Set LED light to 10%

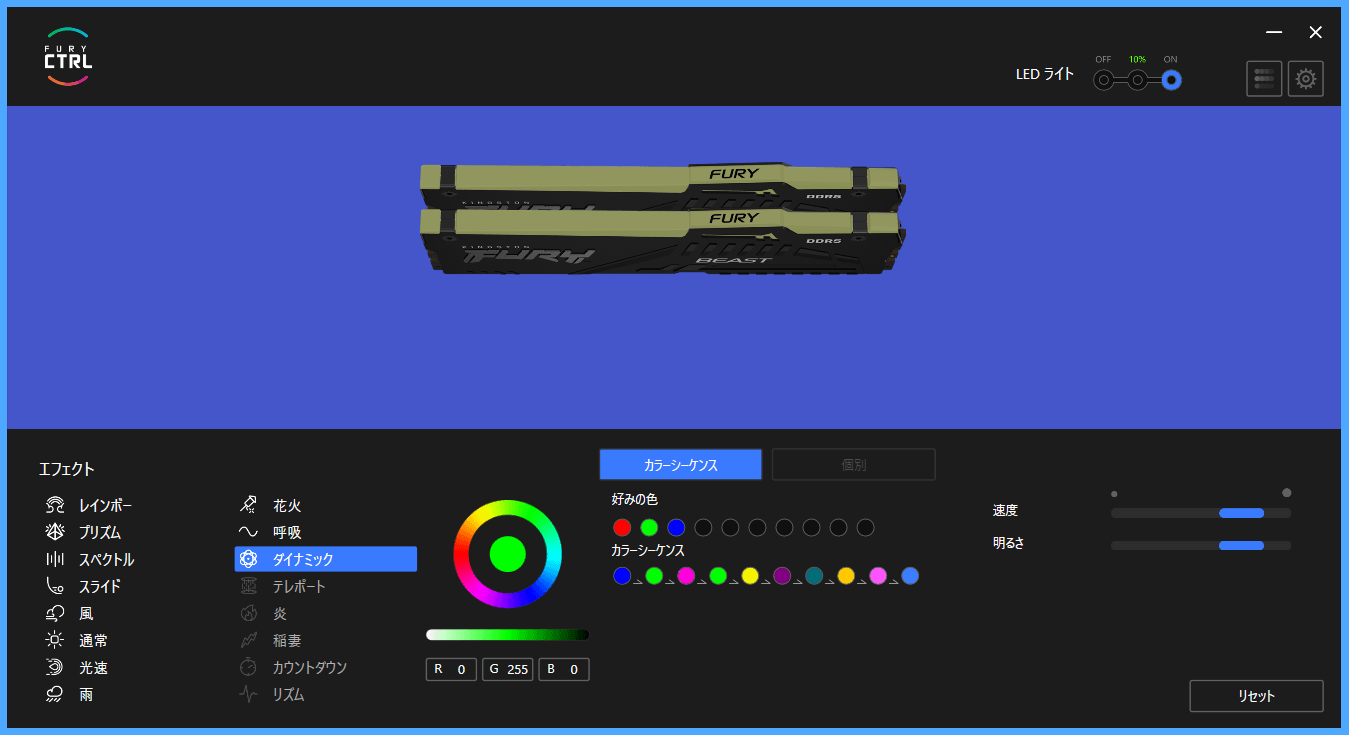coord(1137,80)
